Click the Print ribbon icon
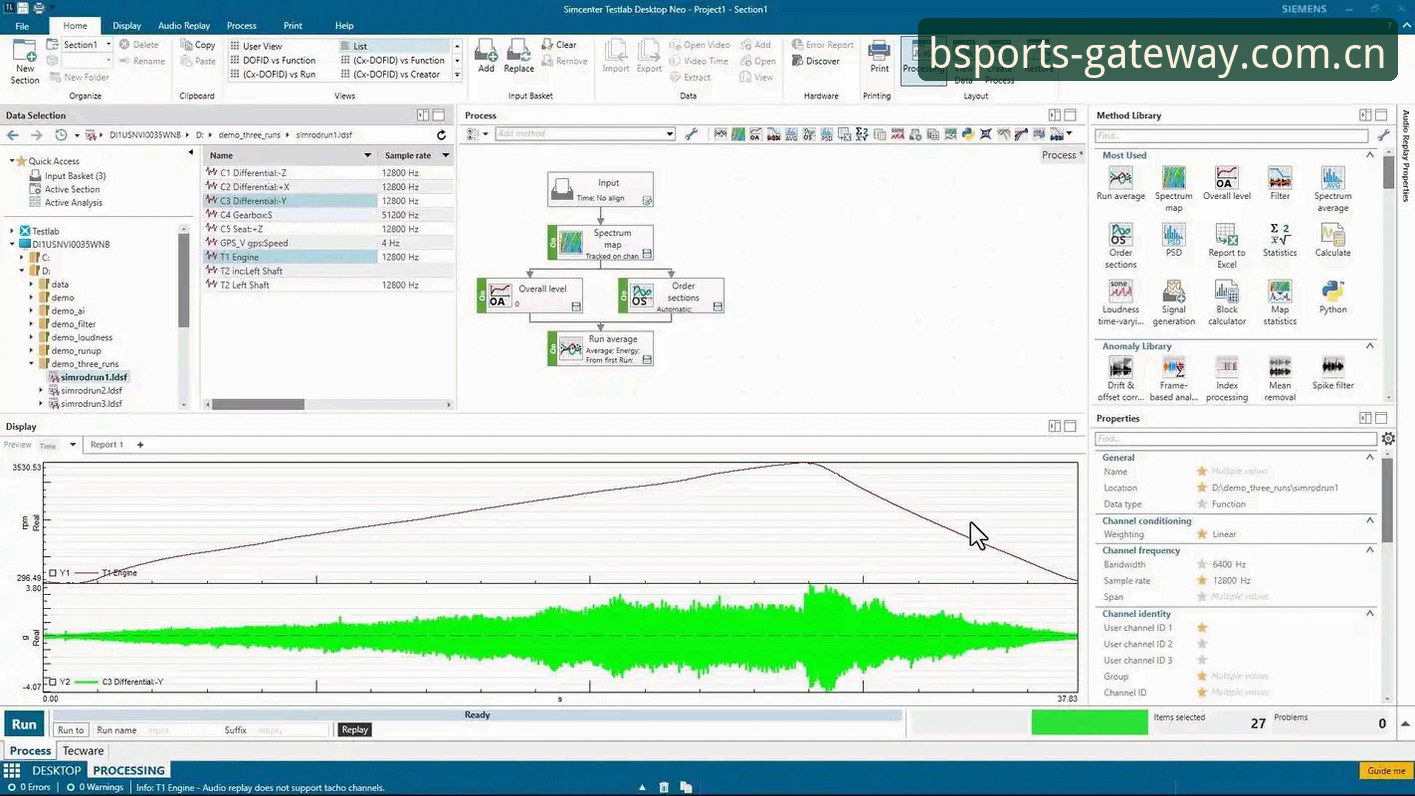 click(x=879, y=56)
